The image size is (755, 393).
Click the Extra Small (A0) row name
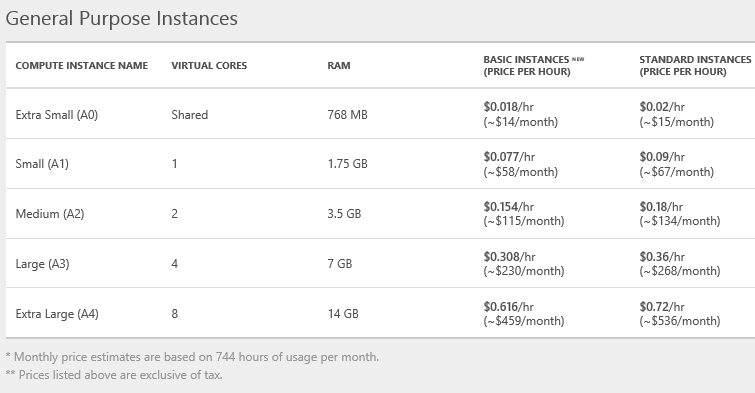(57, 115)
